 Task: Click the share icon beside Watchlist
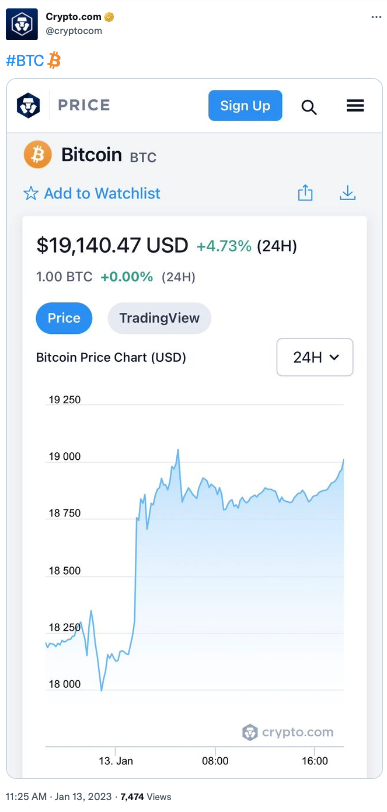click(305, 193)
